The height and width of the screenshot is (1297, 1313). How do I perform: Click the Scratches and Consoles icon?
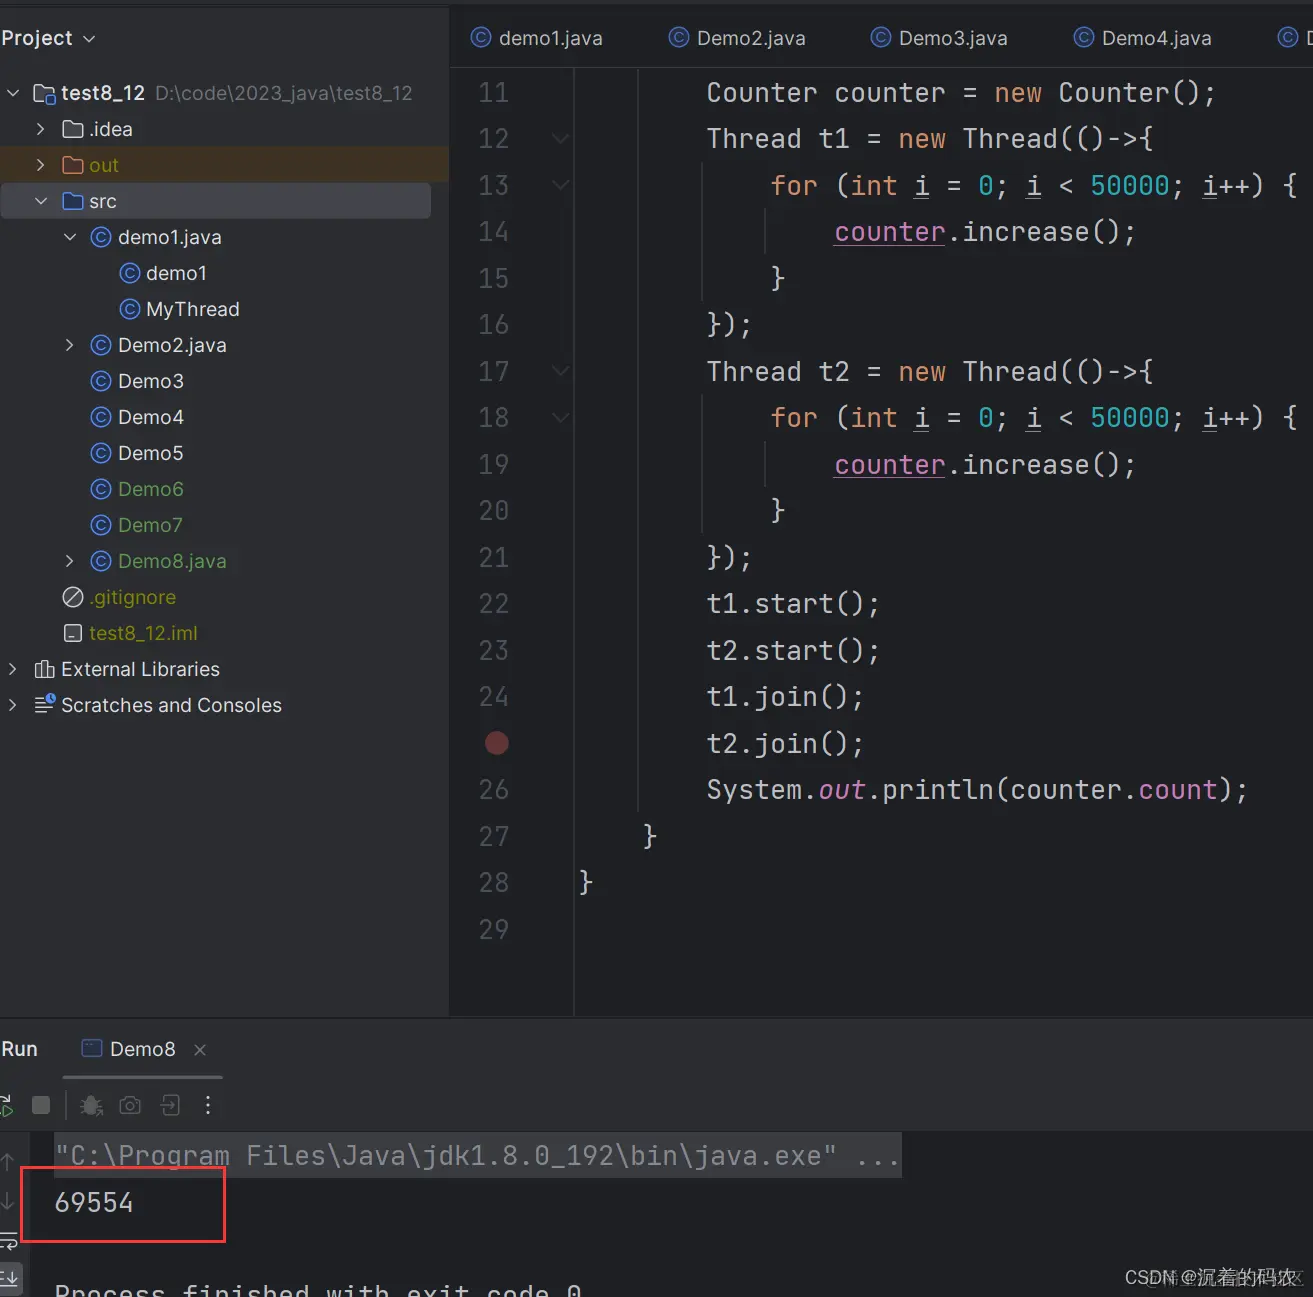click(44, 705)
